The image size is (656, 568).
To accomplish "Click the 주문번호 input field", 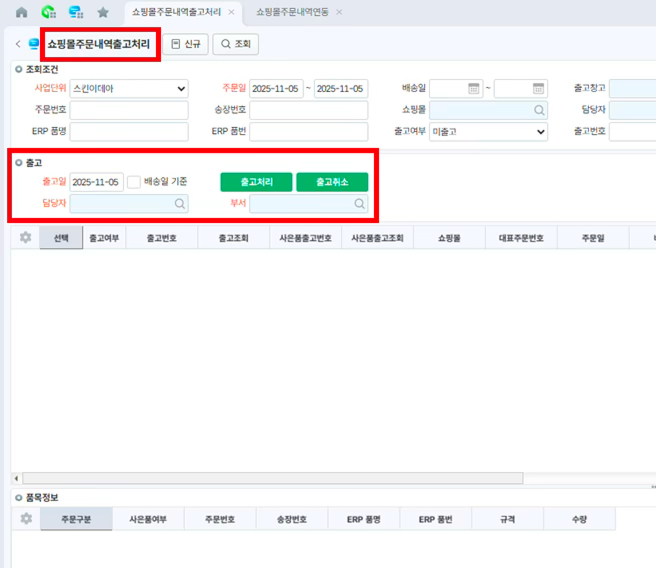I will (128, 110).
